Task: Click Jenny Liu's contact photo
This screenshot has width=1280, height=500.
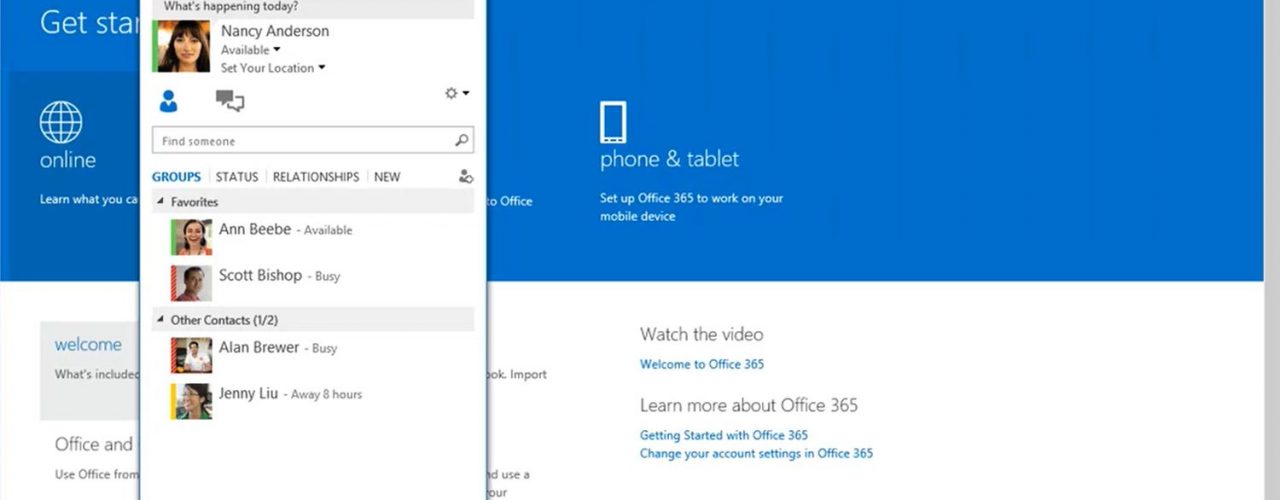Action: click(191, 401)
